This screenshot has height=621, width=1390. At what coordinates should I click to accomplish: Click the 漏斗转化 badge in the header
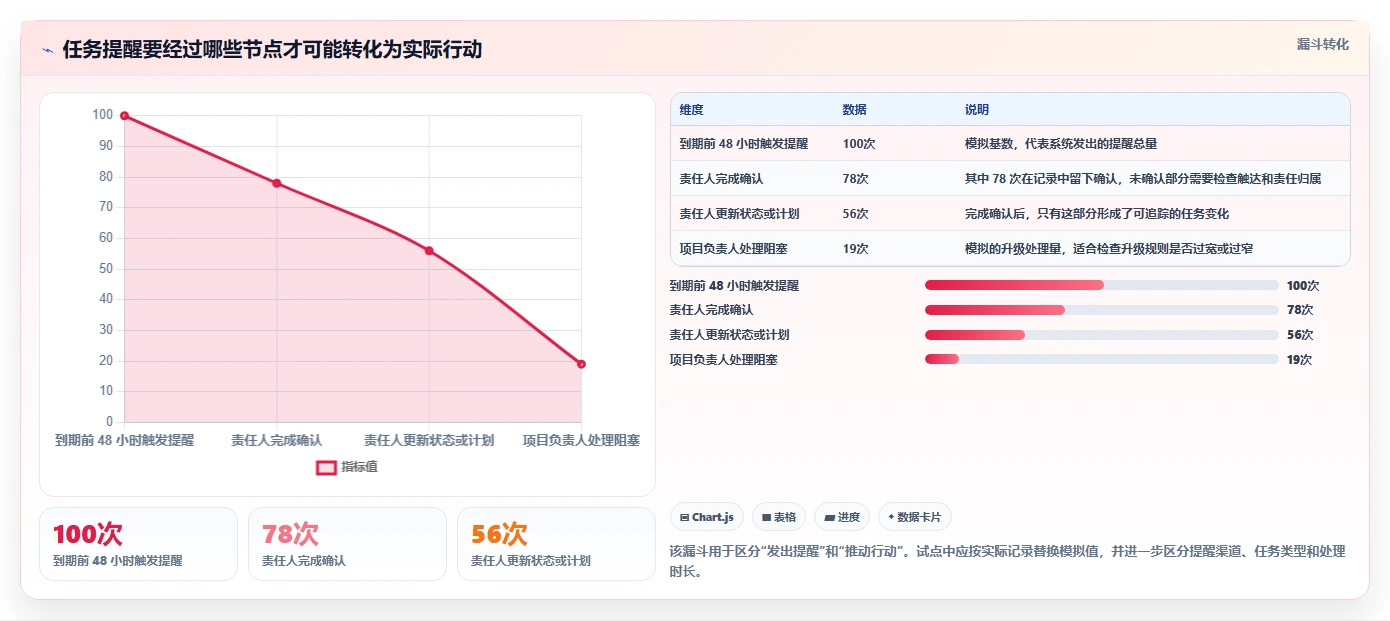1323,45
